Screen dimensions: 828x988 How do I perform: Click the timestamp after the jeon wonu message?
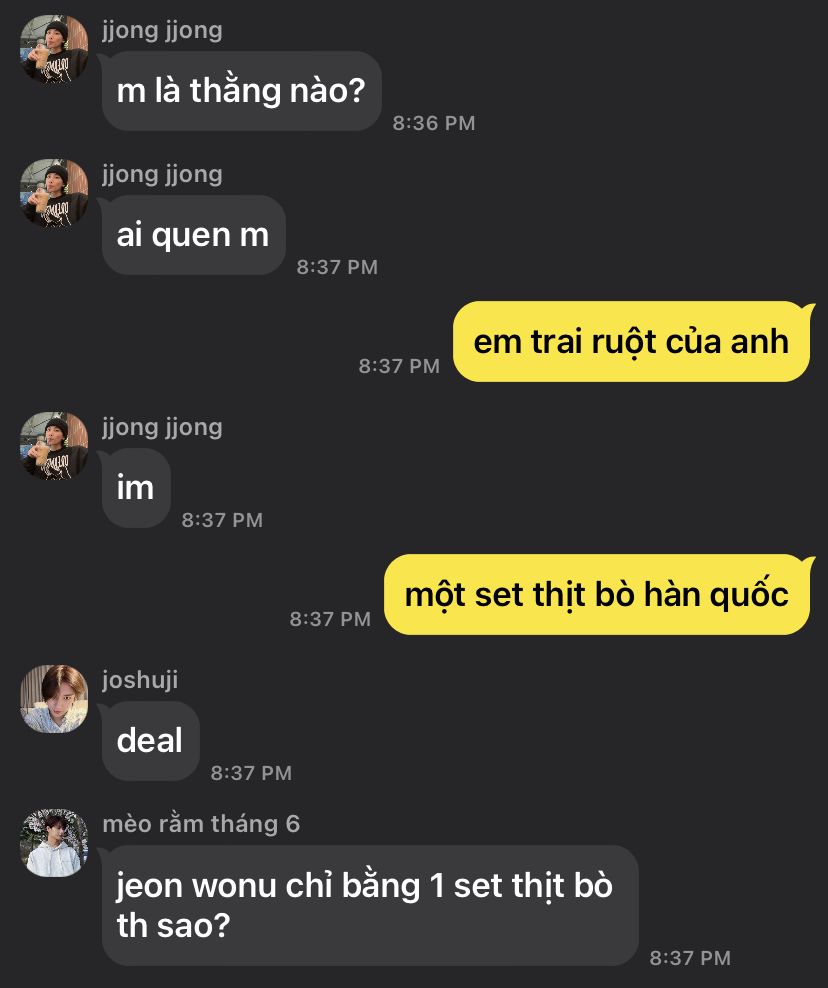(x=690, y=958)
